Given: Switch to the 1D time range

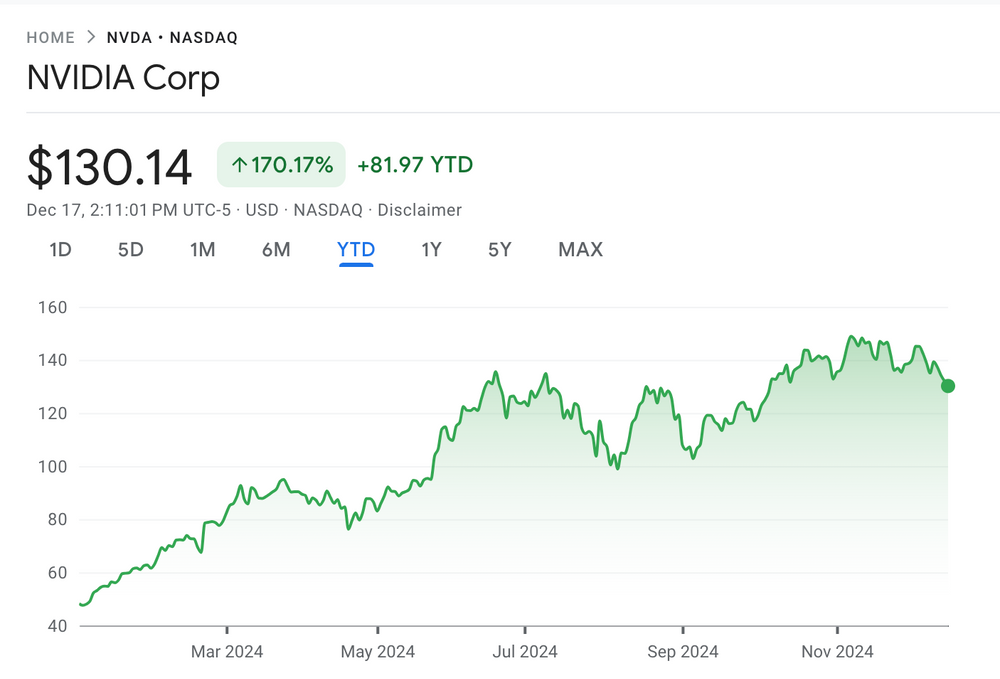Looking at the screenshot, I should [x=60, y=250].
